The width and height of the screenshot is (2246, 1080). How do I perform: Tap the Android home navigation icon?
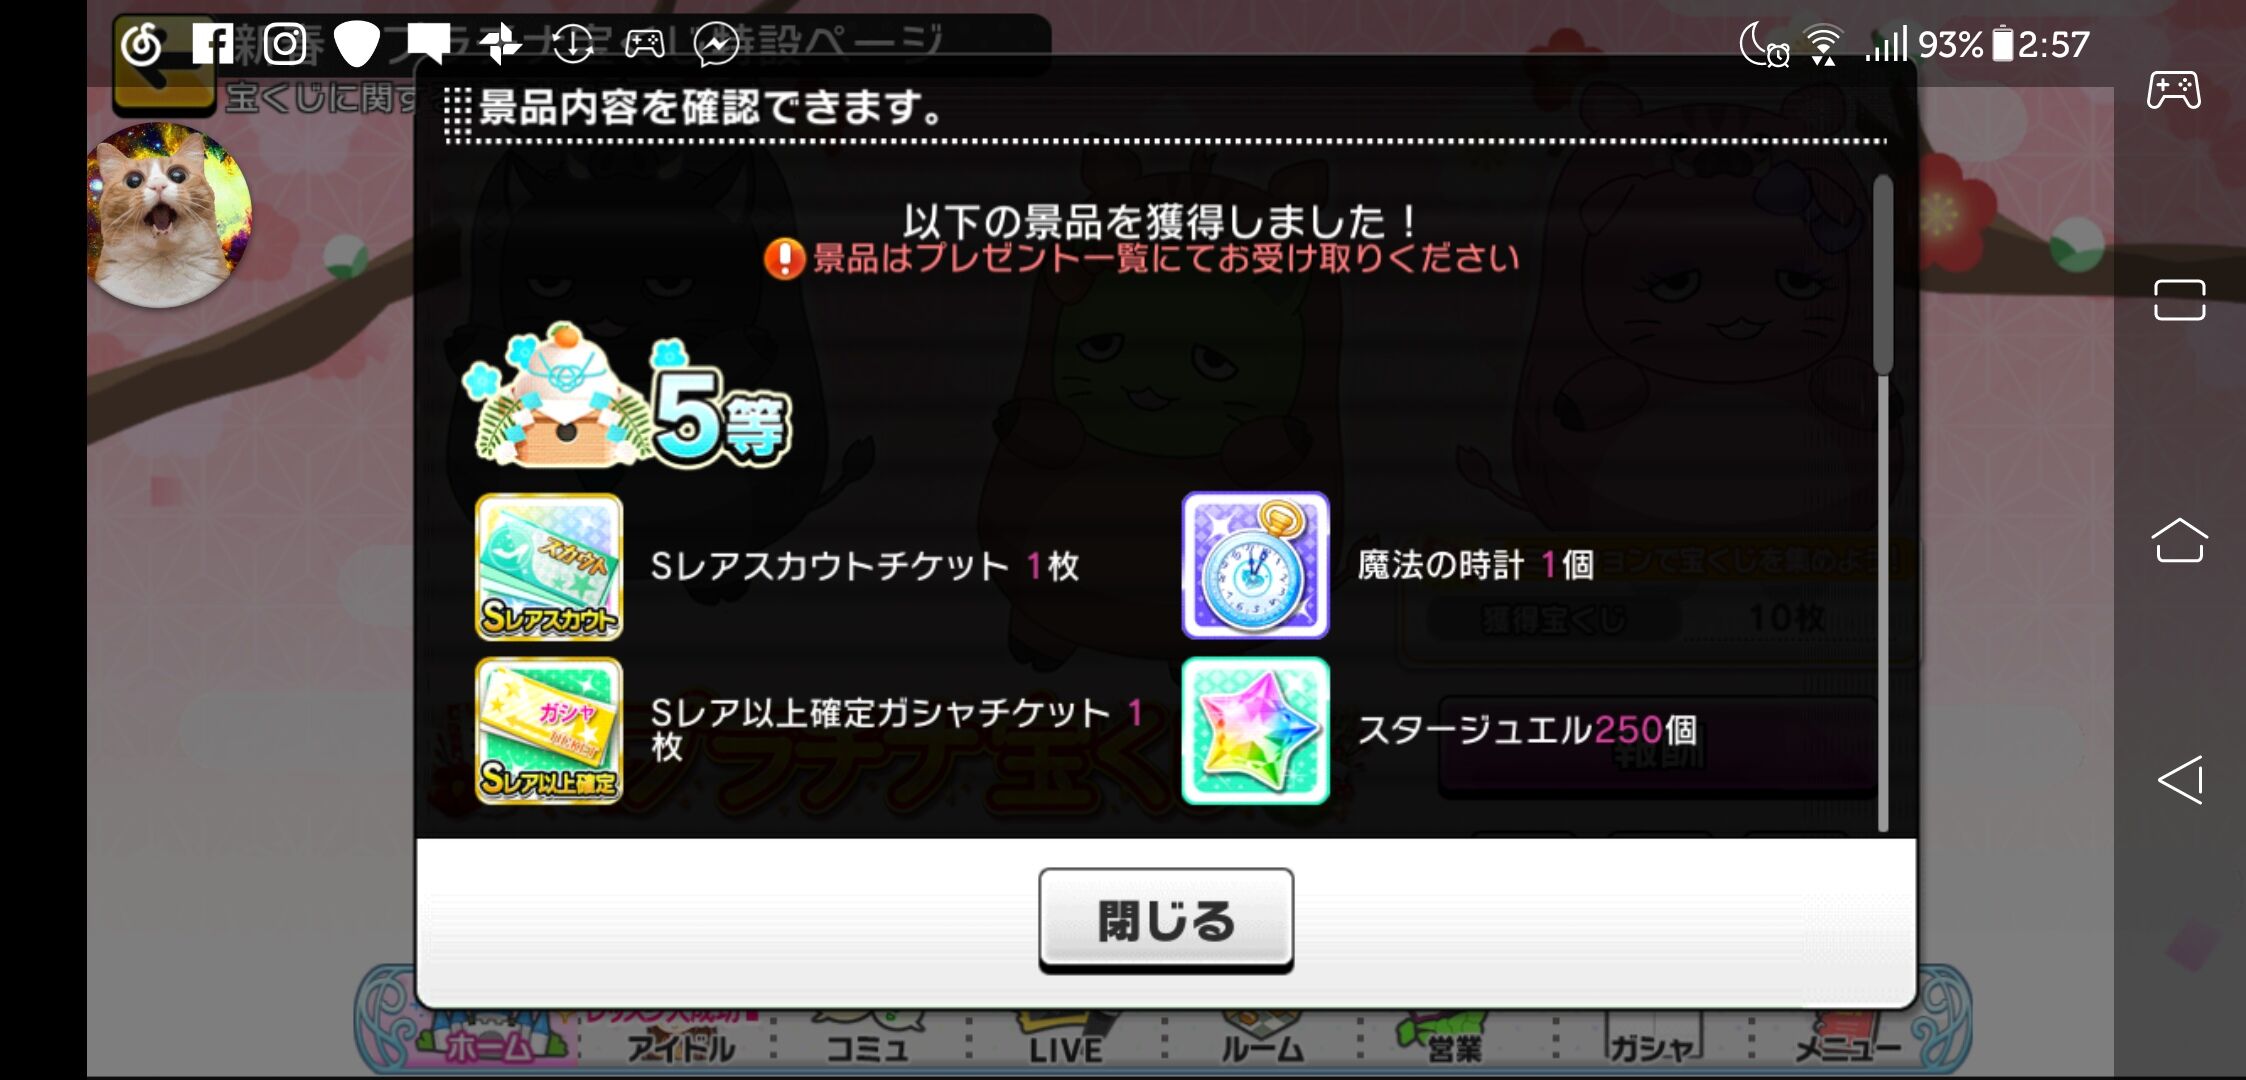point(2179,541)
